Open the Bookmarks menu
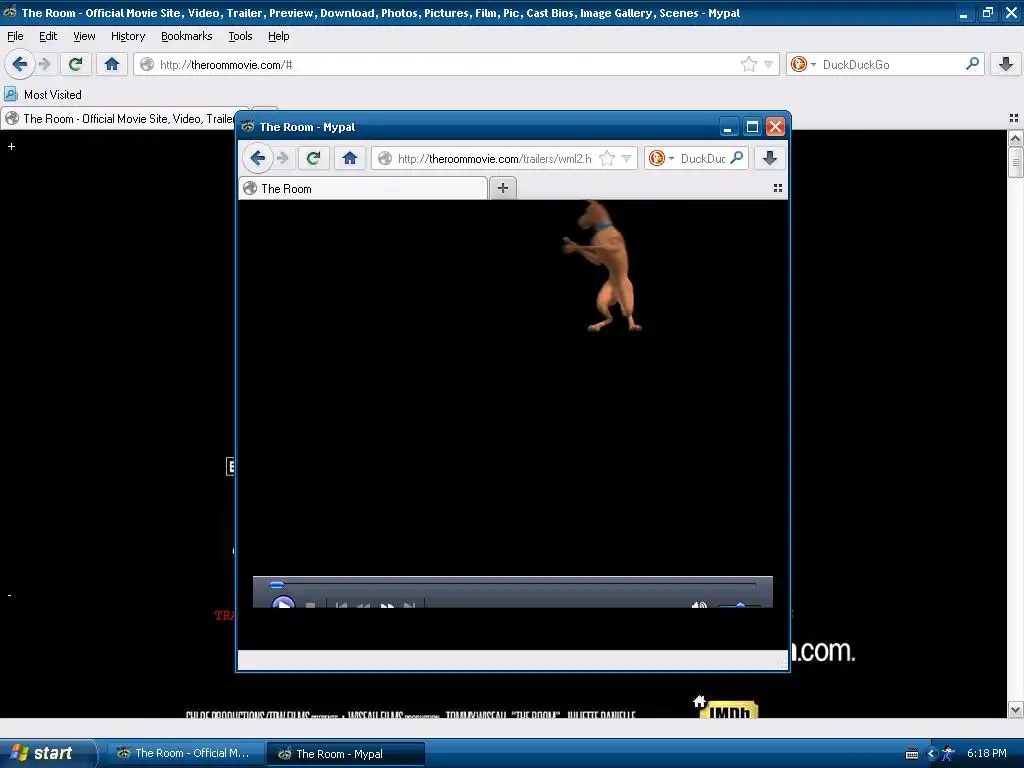 tap(186, 36)
